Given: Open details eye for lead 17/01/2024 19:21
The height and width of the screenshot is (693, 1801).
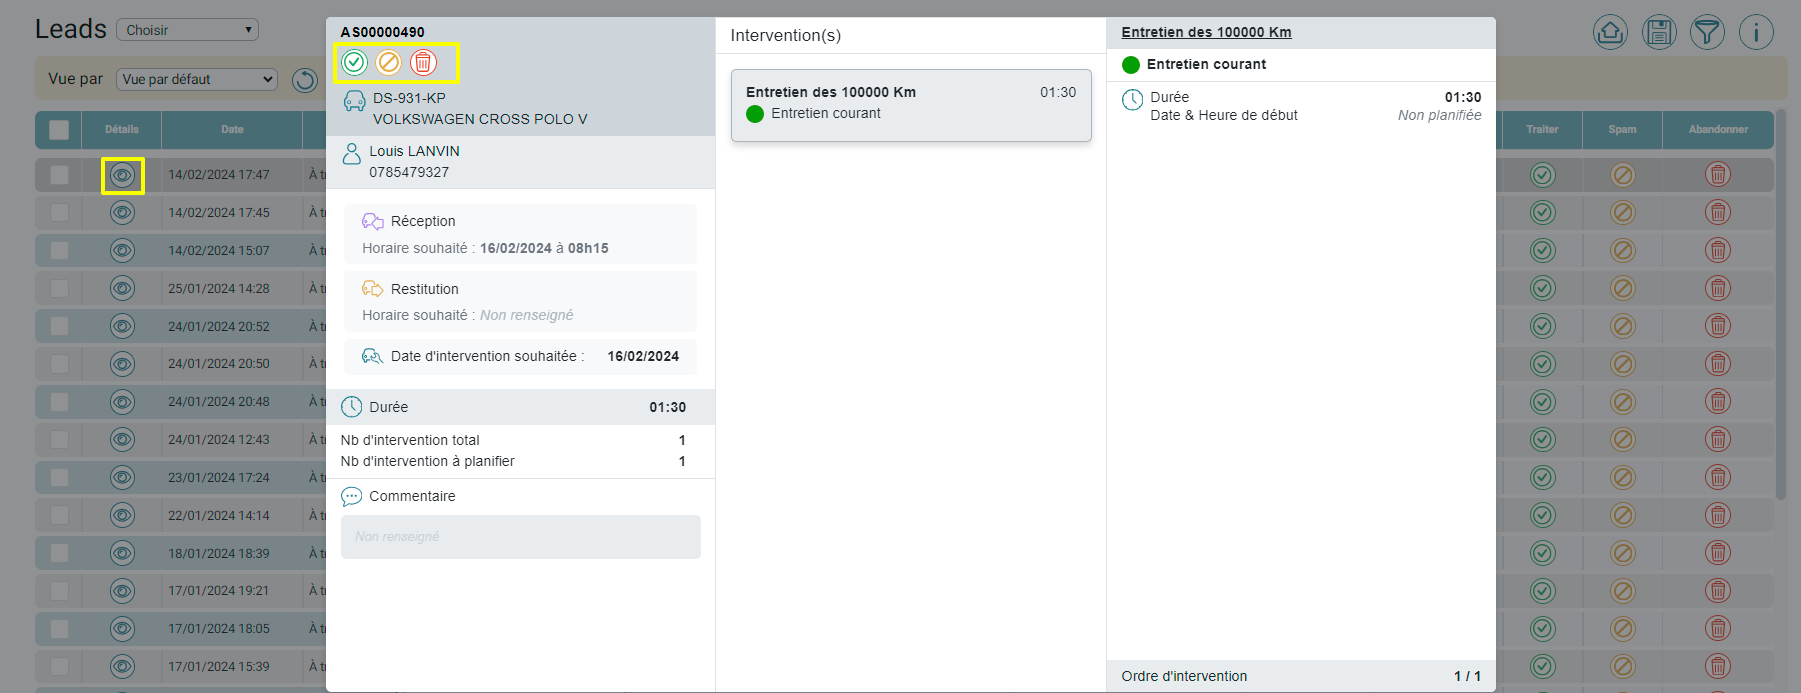Looking at the screenshot, I should pyautogui.click(x=122, y=591).
